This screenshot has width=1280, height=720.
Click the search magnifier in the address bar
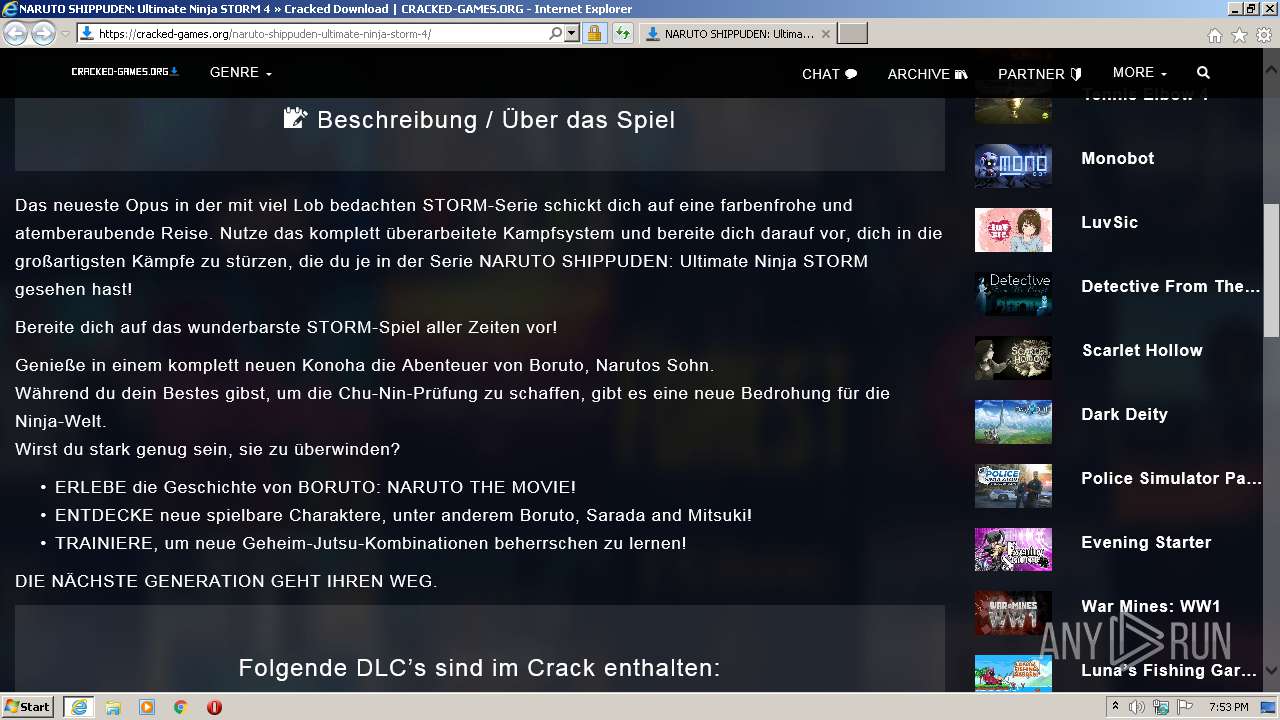tap(556, 33)
